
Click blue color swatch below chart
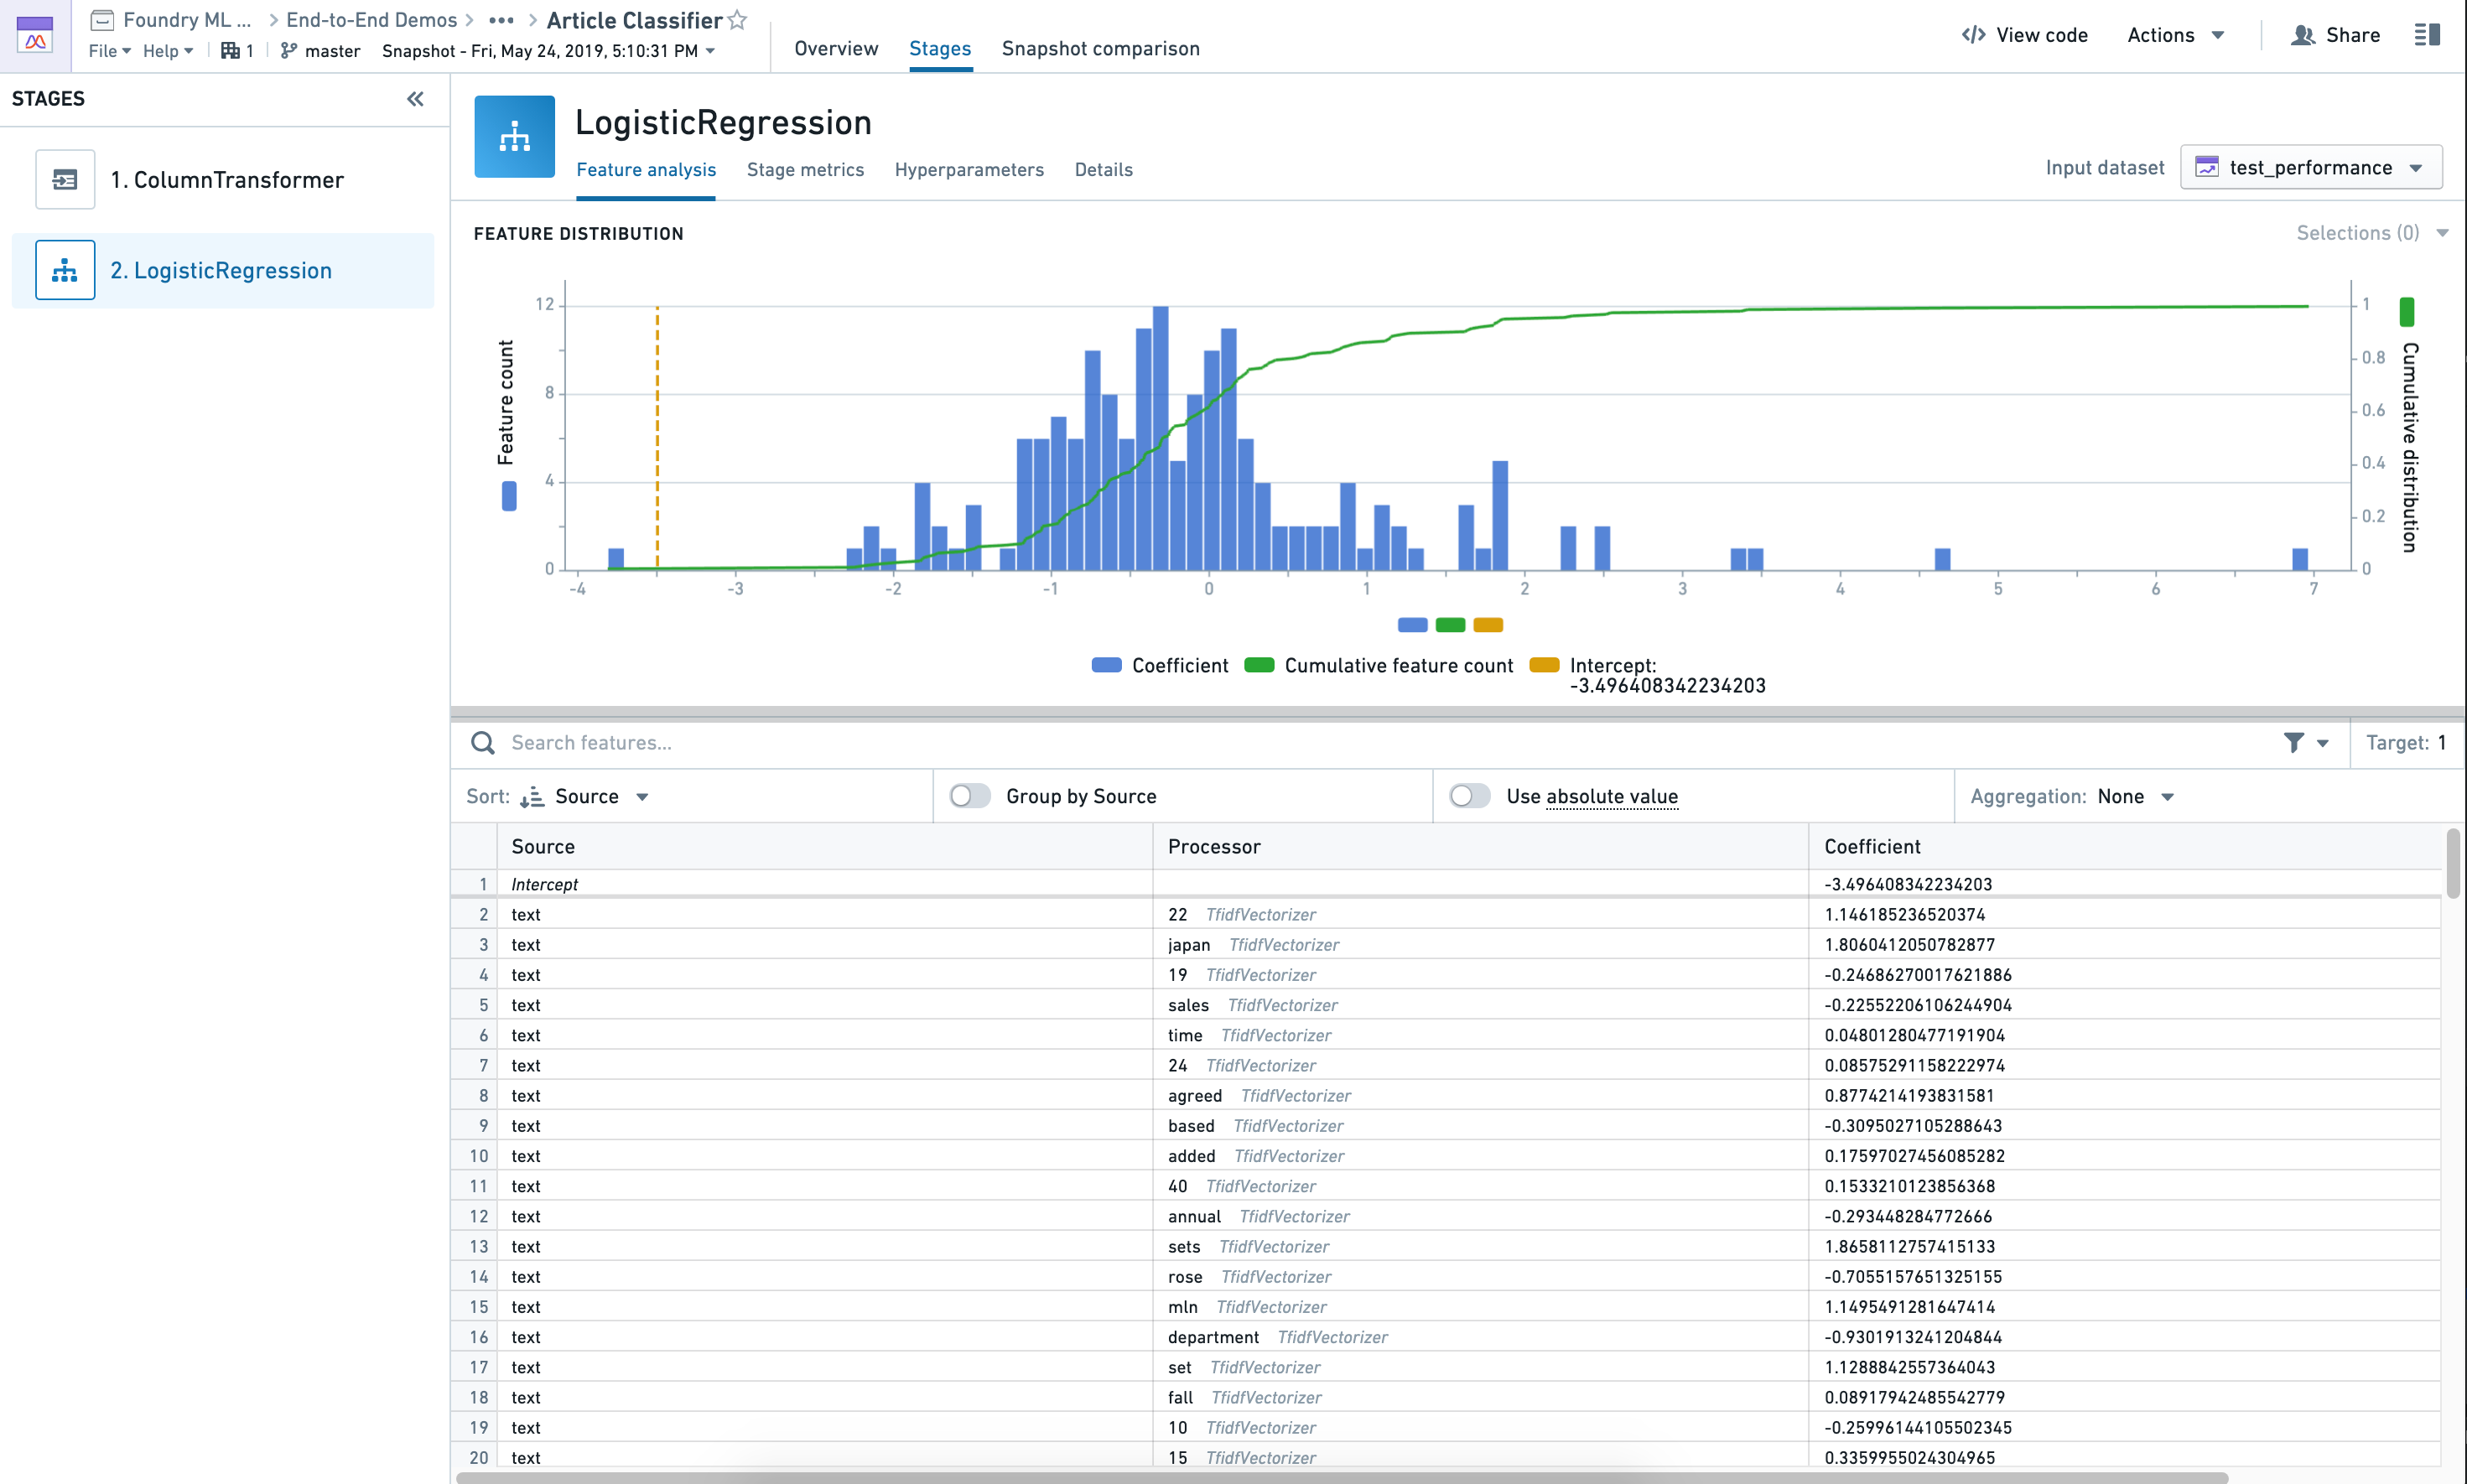click(x=1412, y=625)
